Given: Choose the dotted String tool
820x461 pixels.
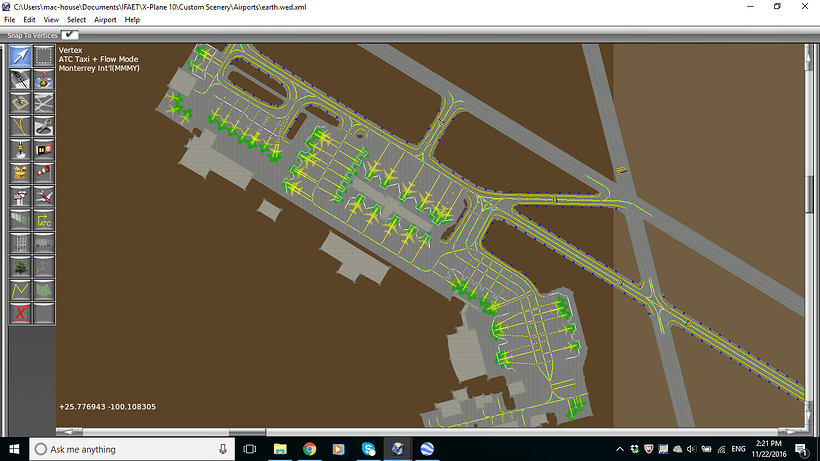Looking at the screenshot, I should click(44, 267).
